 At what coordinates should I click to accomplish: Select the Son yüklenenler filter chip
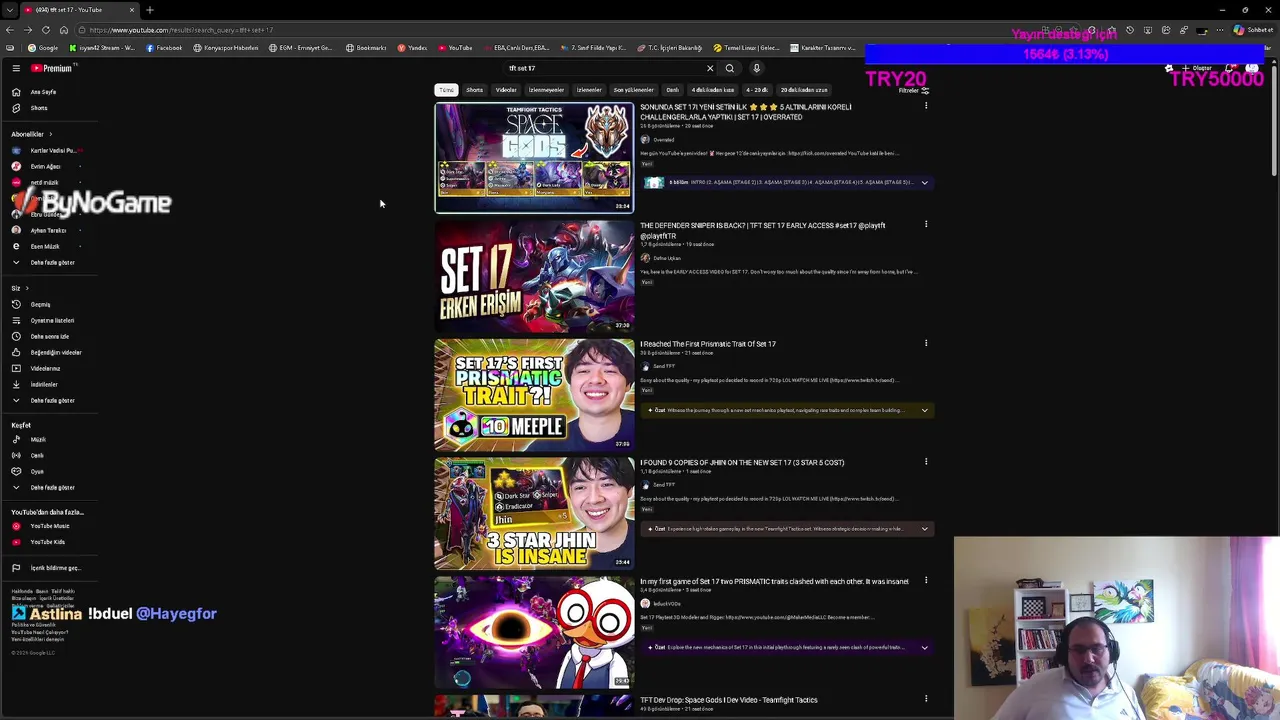click(x=633, y=90)
